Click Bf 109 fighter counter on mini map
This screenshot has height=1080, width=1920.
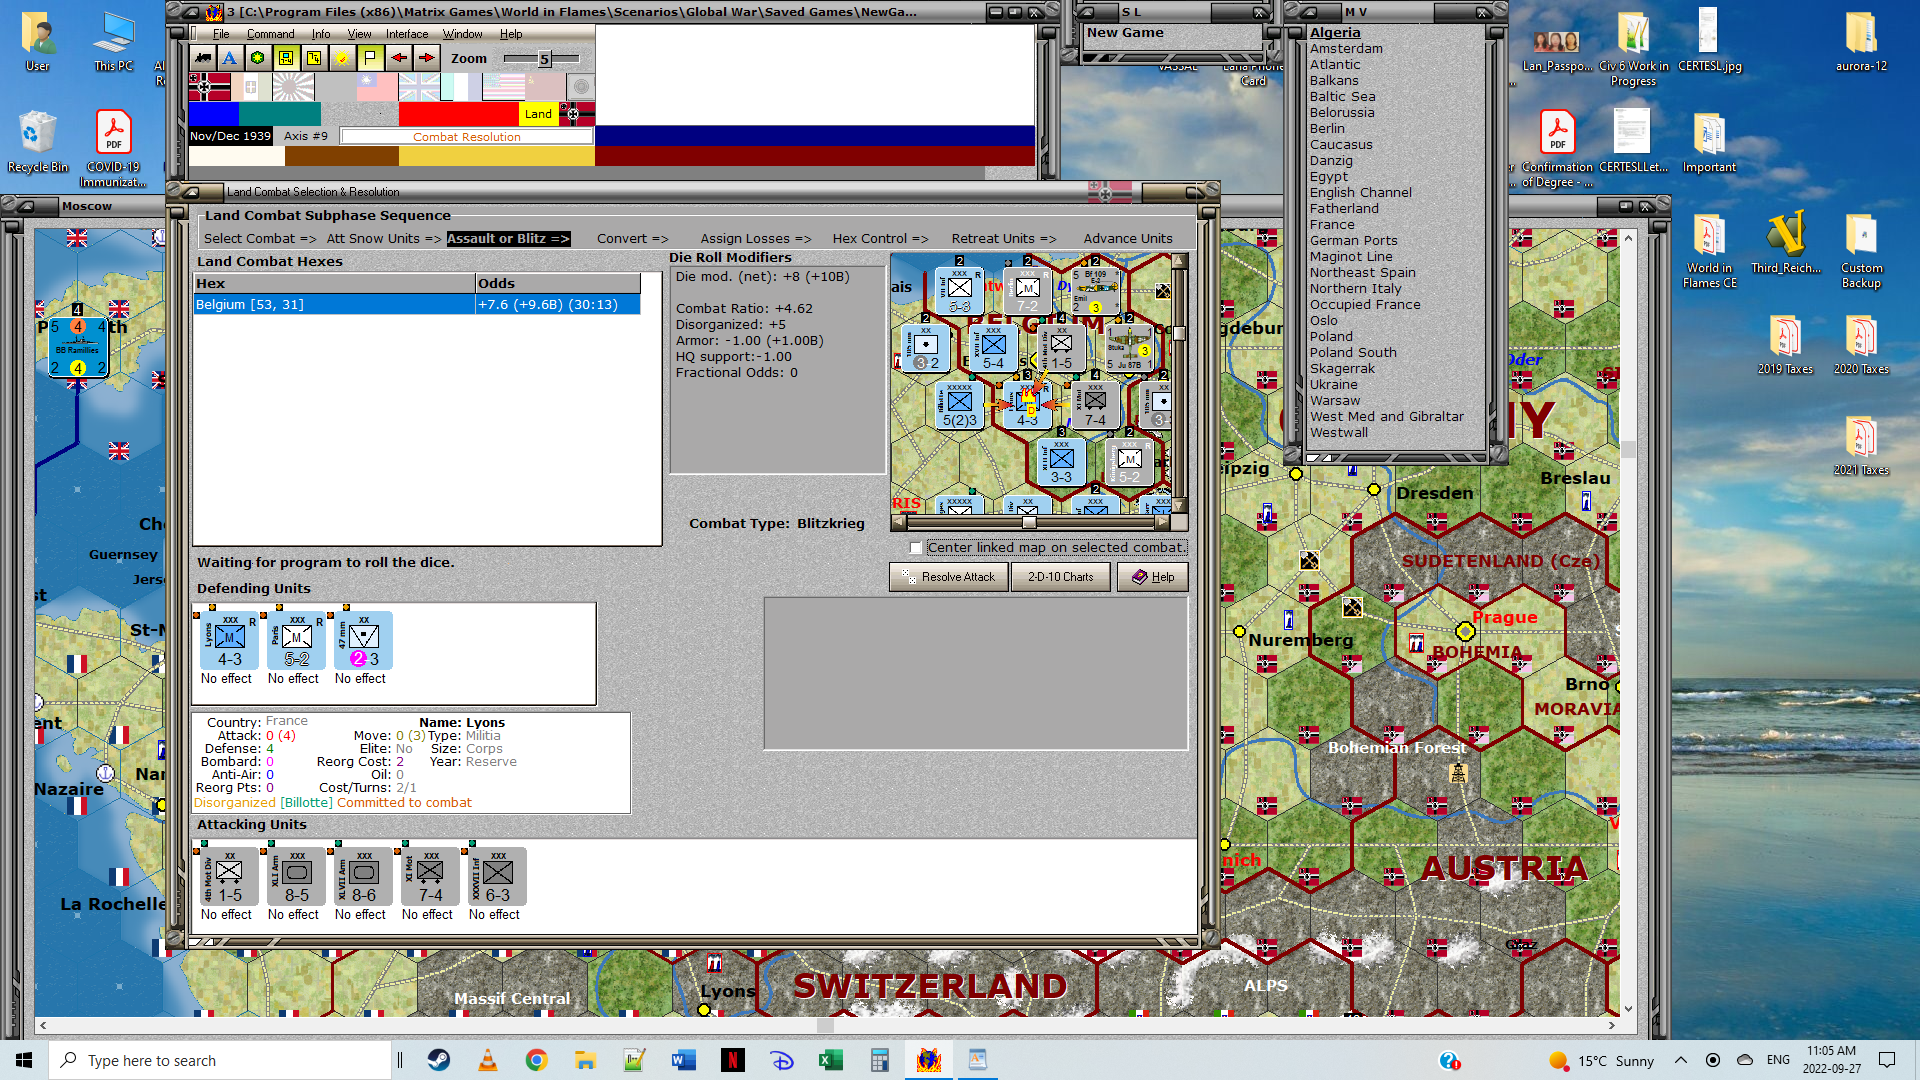pyautogui.click(x=1095, y=290)
